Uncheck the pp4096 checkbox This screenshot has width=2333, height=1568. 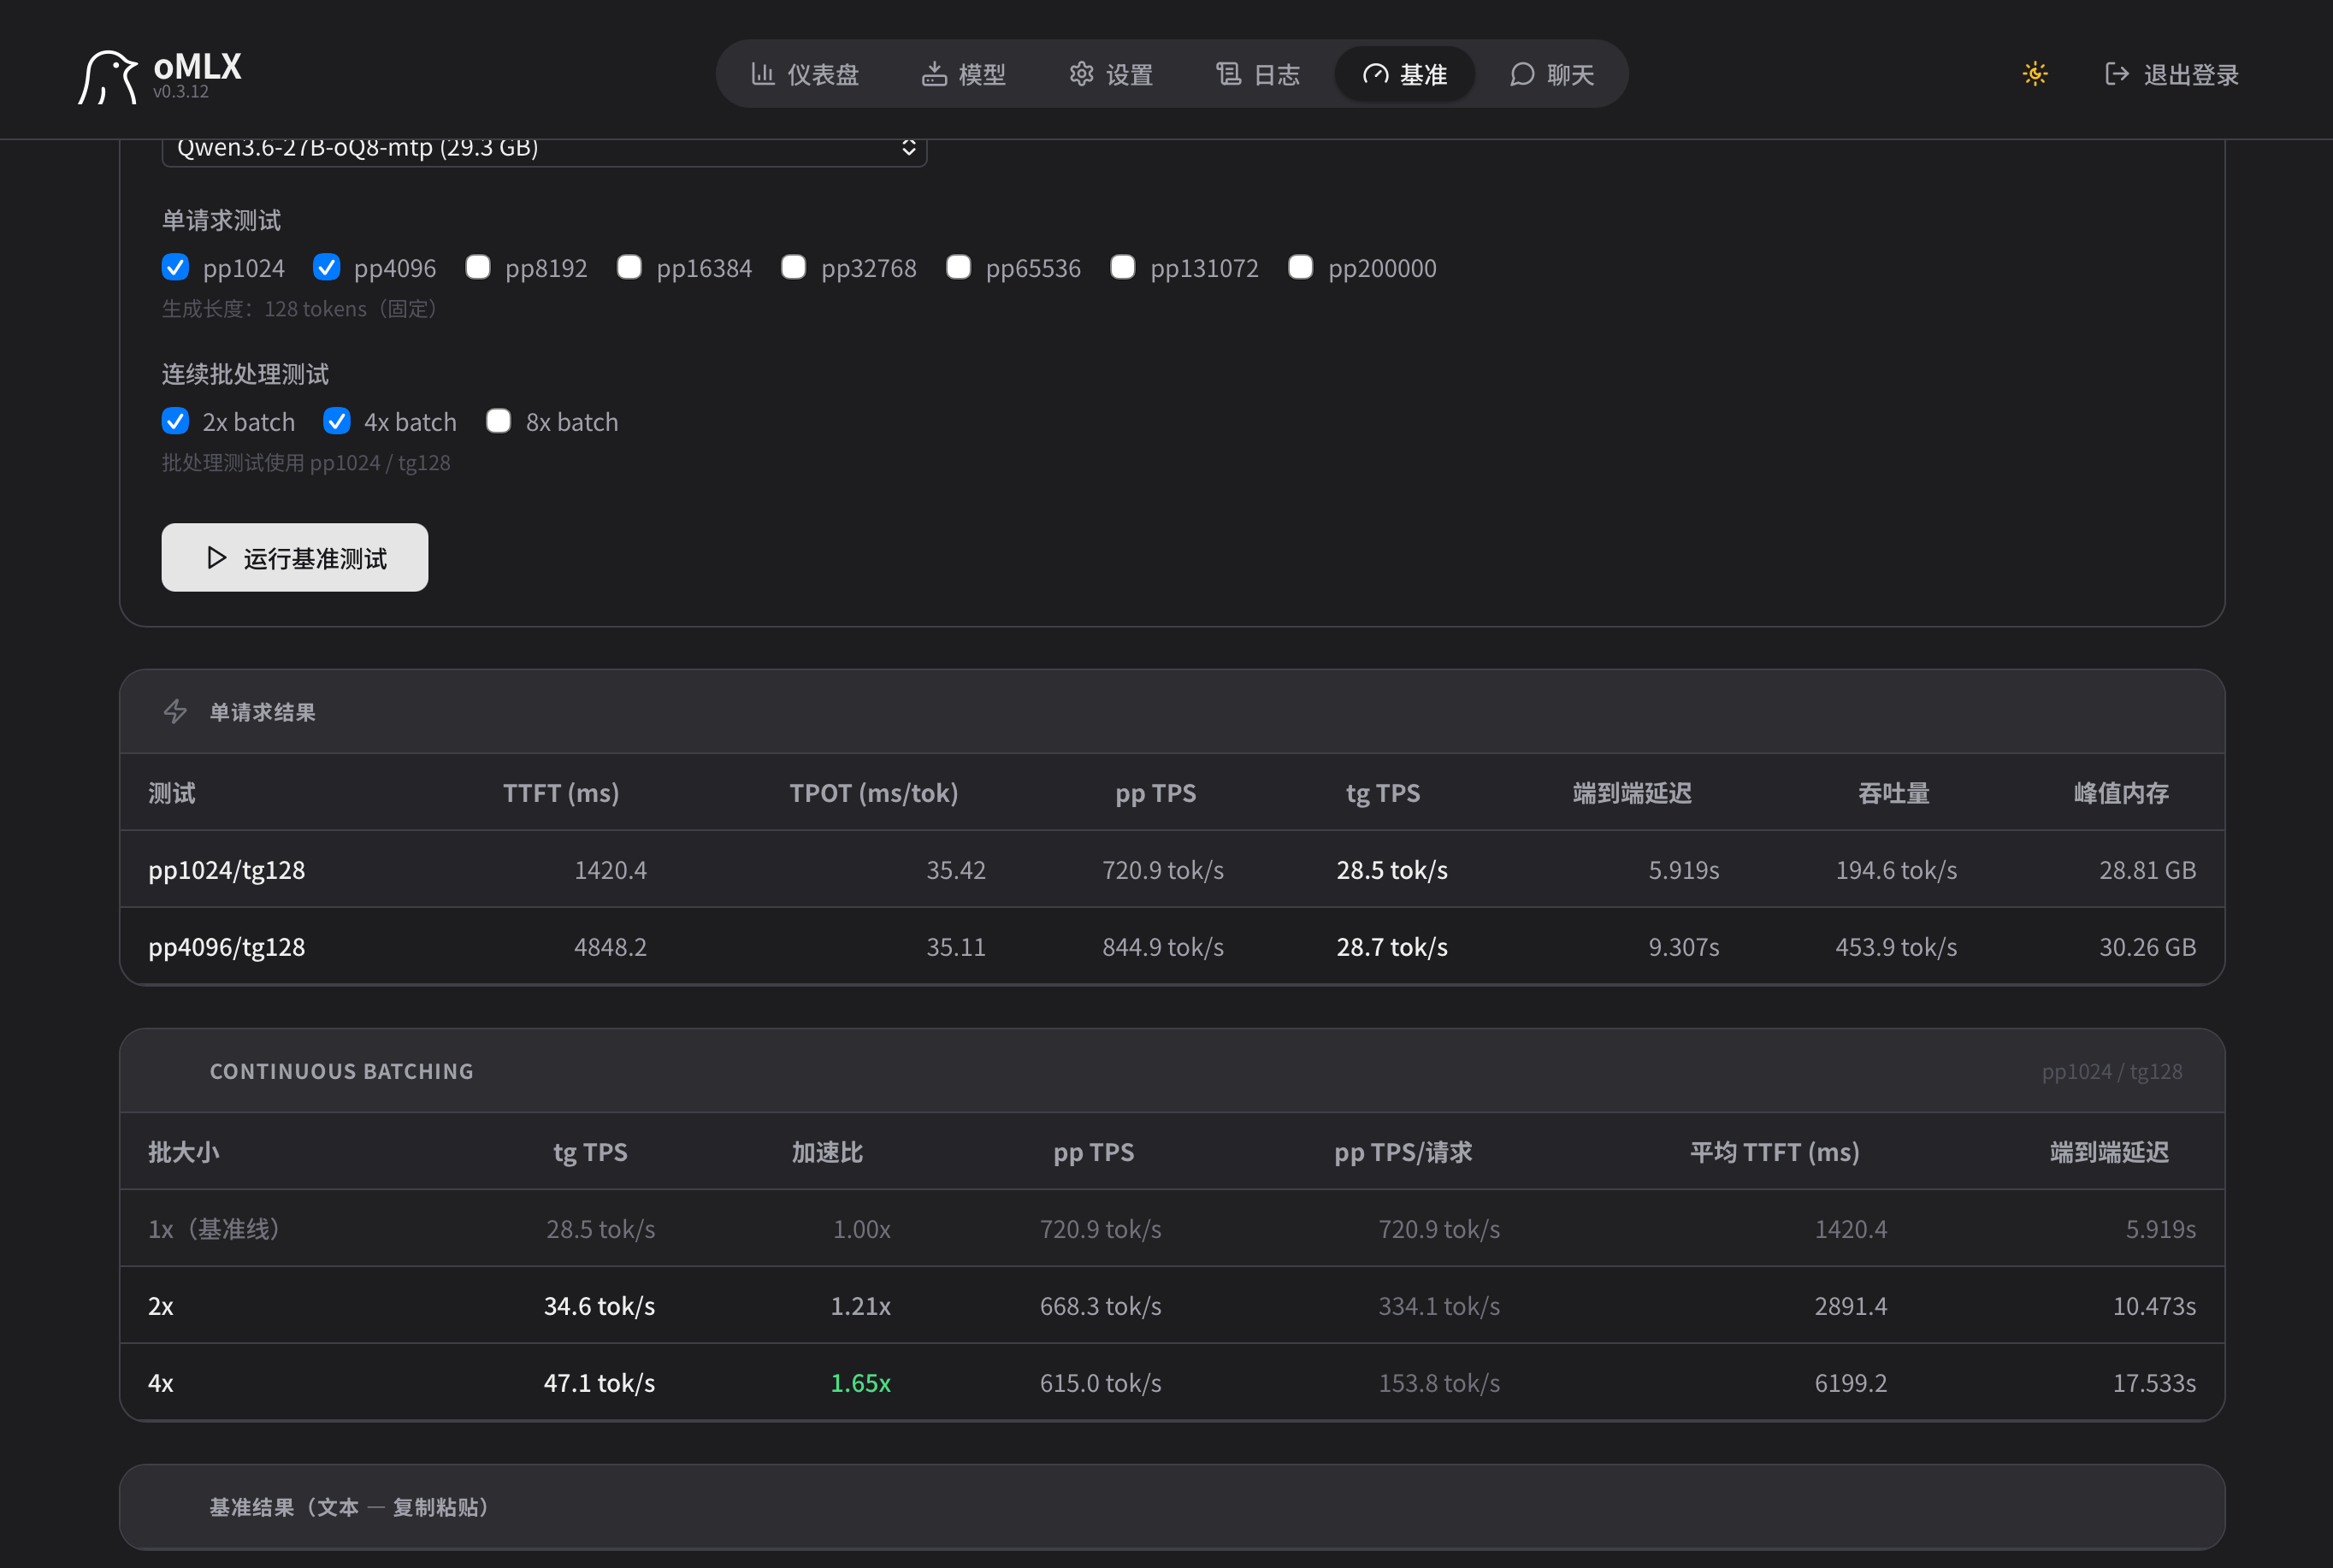click(326, 267)
